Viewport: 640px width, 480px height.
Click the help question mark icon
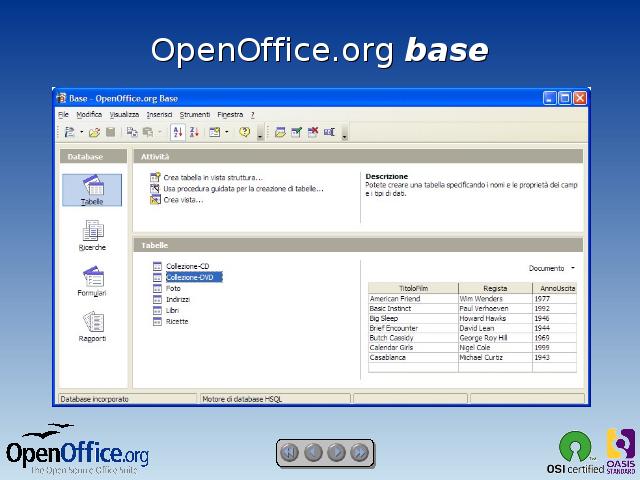[244, 132]
